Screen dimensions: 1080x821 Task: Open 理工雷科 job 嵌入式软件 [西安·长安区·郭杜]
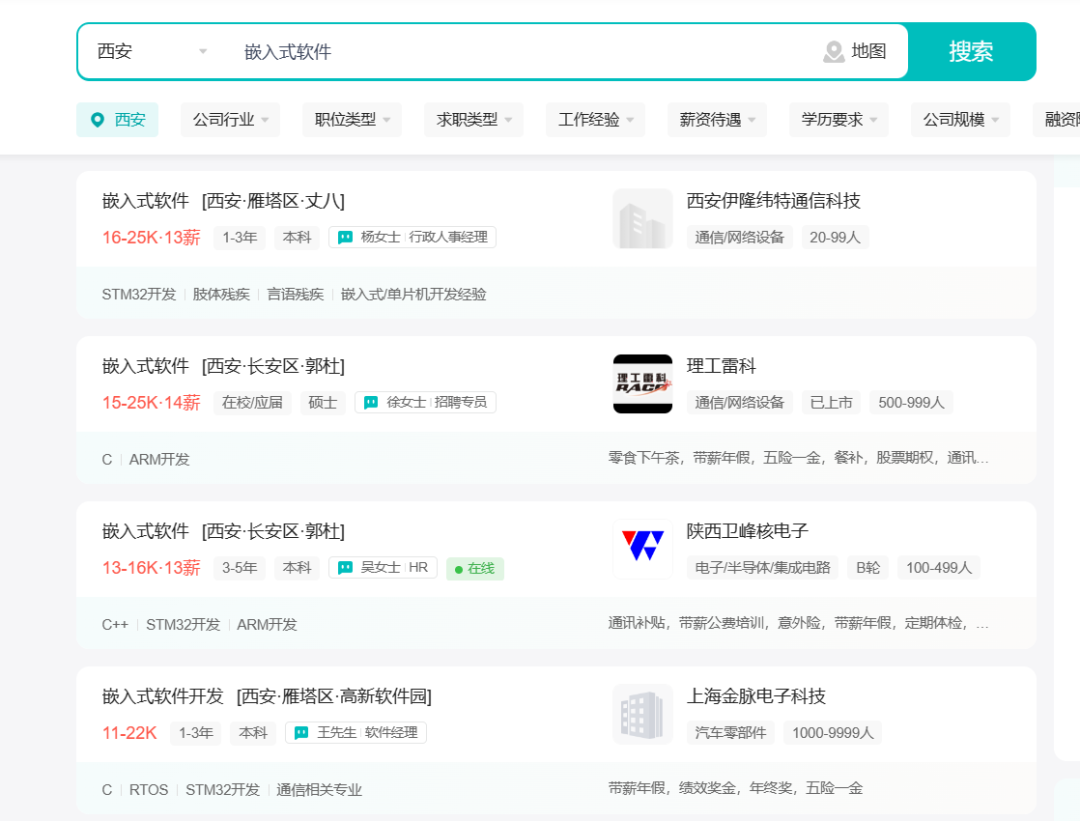point(223,366)
